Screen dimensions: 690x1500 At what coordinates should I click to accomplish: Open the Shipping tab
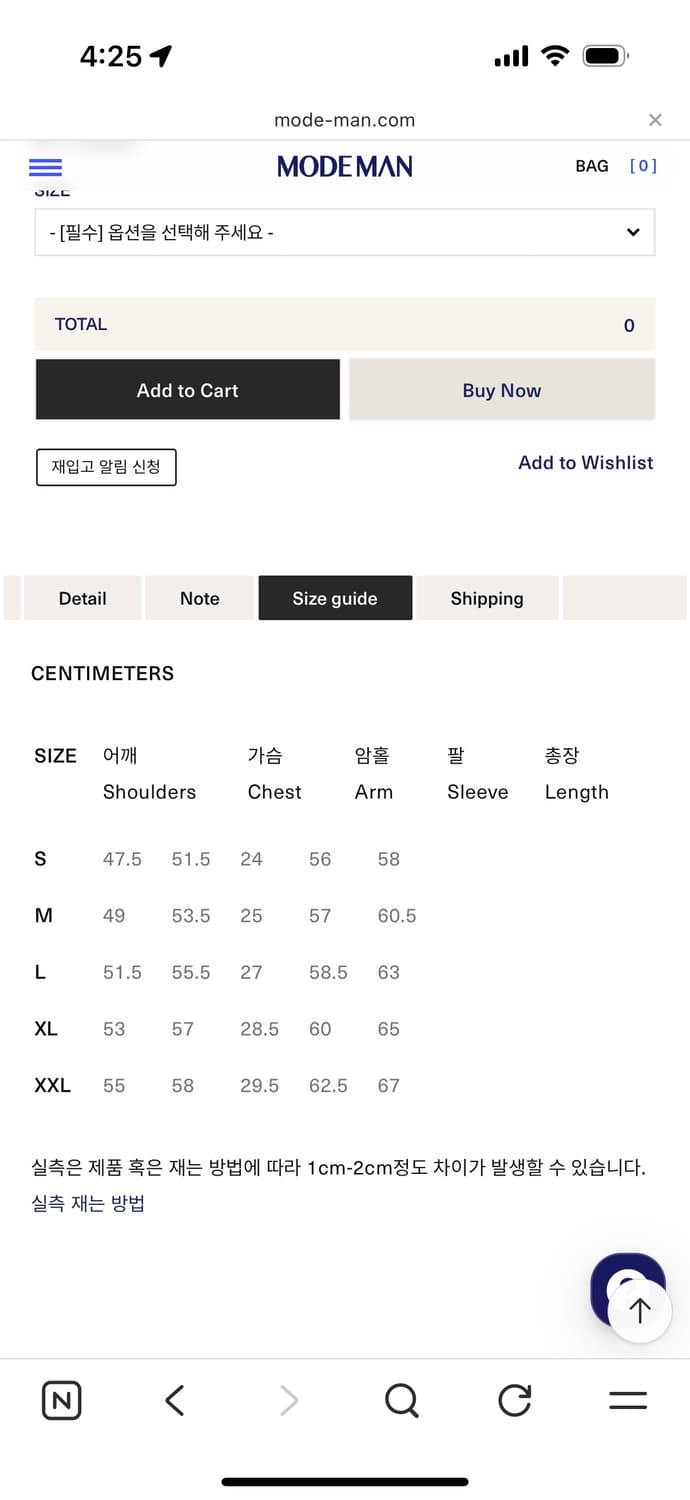coord(487,598)
